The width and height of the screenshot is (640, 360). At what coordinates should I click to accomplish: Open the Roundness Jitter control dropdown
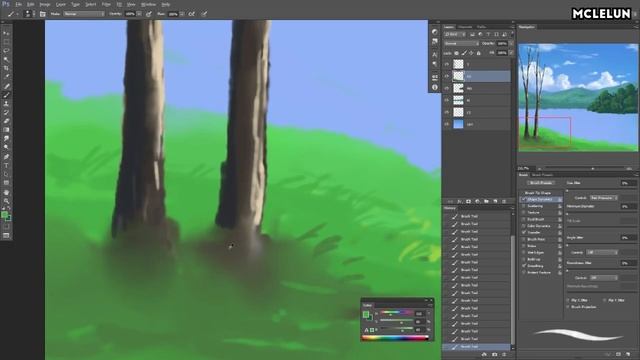pos(604,278)
